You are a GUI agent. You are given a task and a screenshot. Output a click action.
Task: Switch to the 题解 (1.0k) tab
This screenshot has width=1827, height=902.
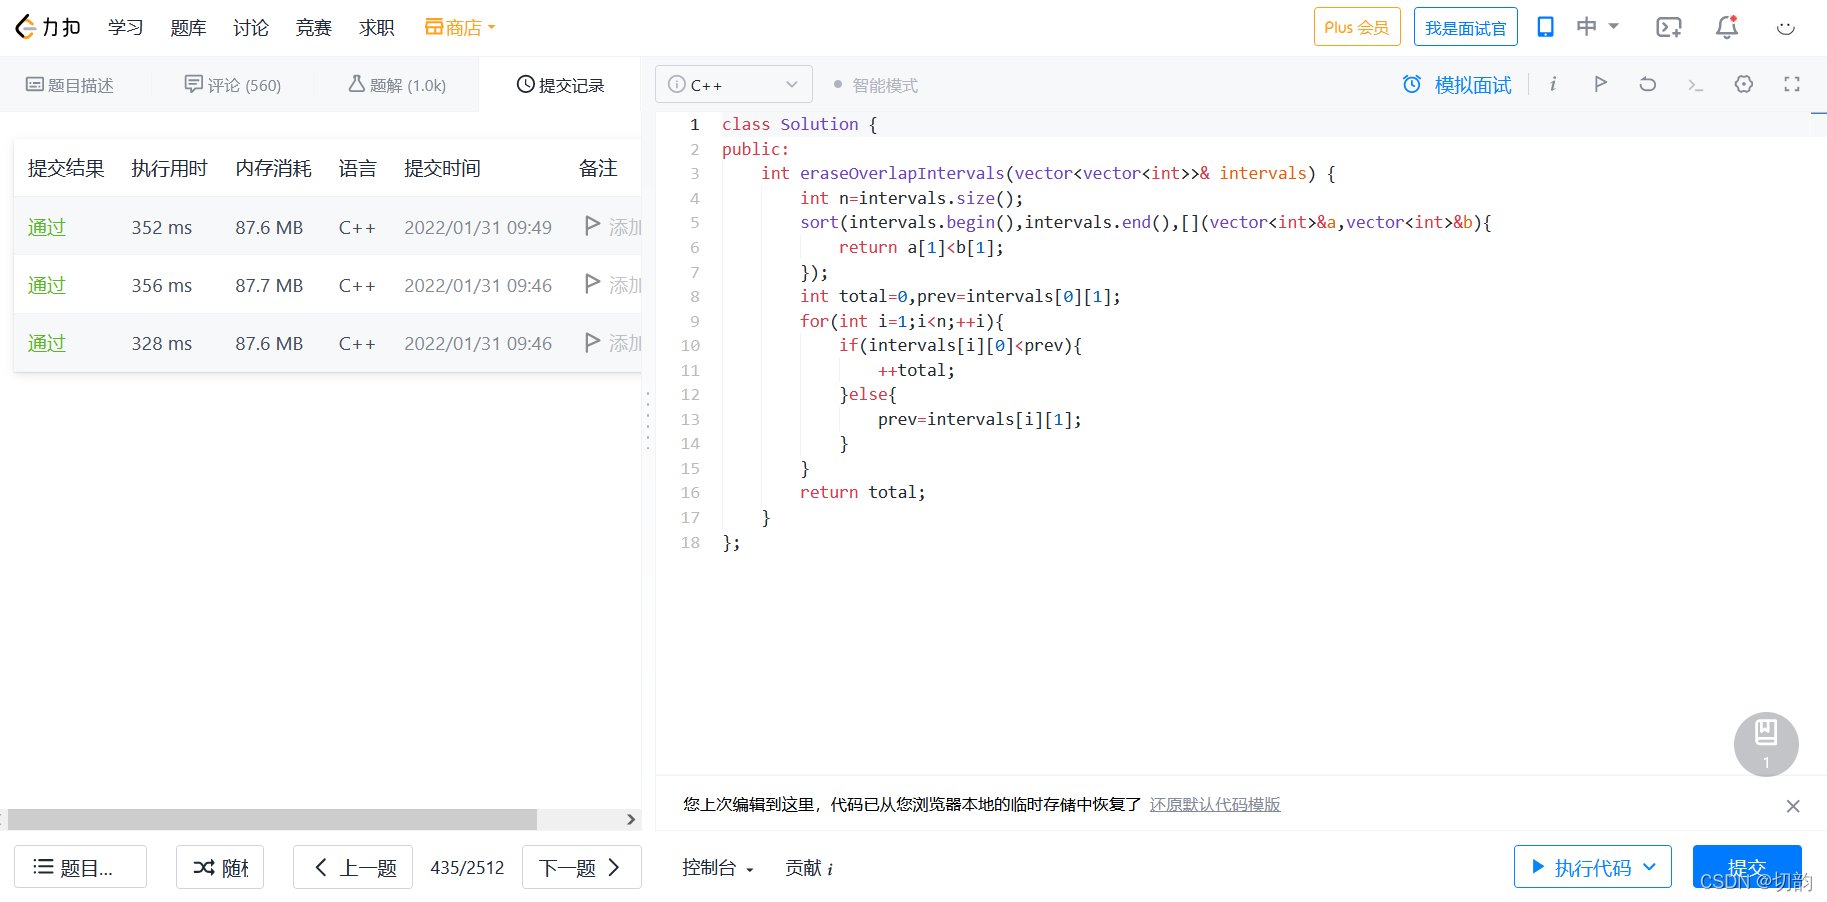397,85
